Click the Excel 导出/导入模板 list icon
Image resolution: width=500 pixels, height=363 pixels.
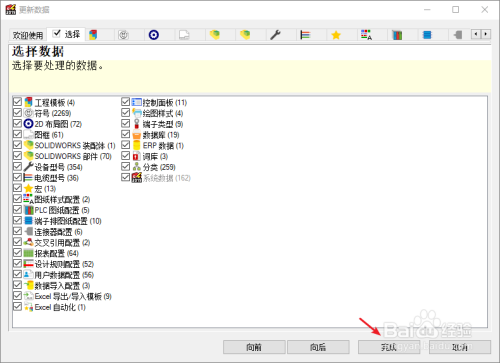[x=28, y=296]
